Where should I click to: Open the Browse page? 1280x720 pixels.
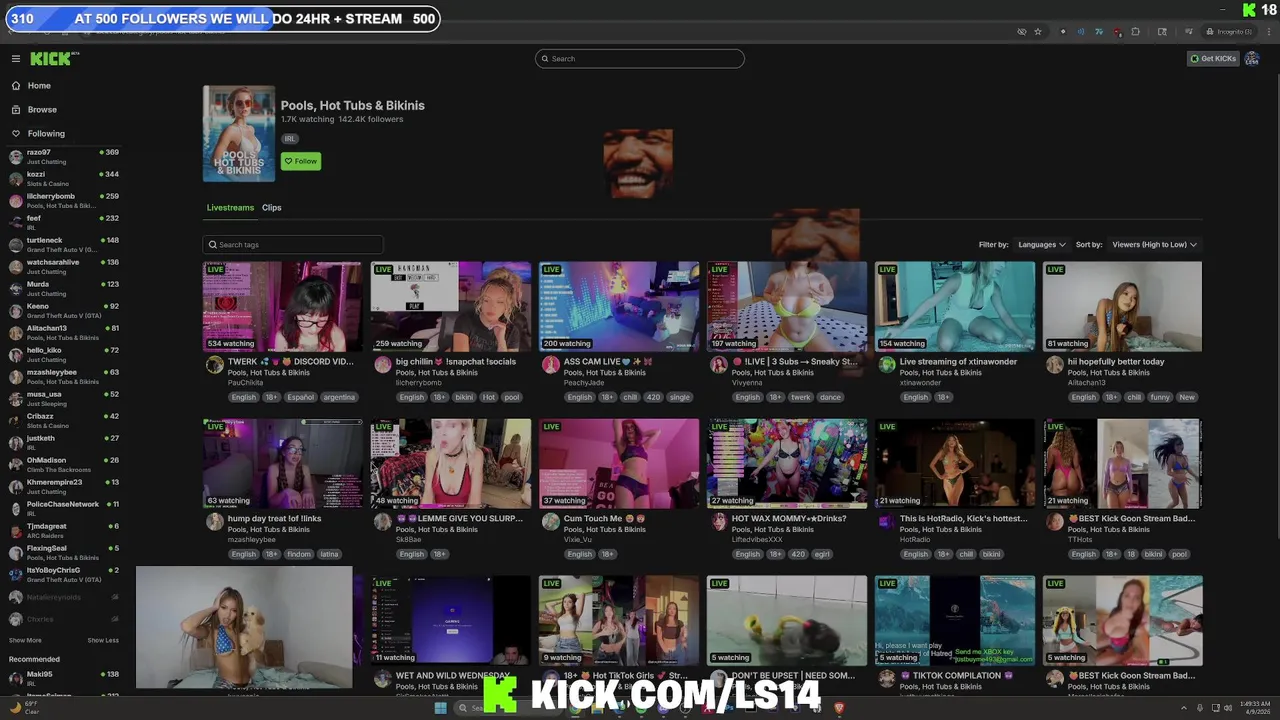click(x=42, y=110)
